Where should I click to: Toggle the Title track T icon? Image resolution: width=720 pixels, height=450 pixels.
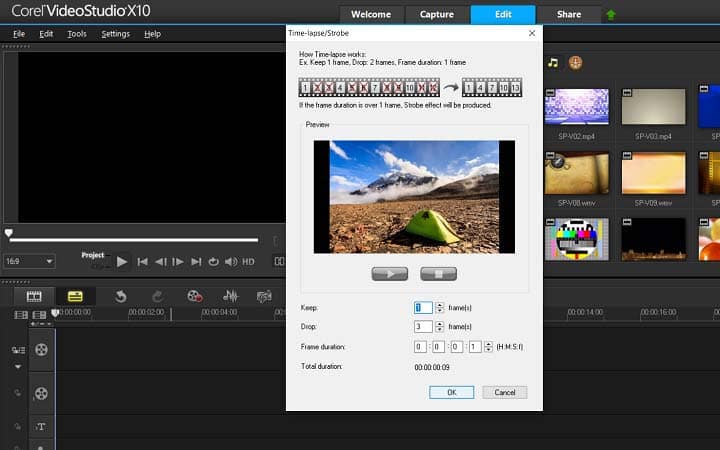41,427
